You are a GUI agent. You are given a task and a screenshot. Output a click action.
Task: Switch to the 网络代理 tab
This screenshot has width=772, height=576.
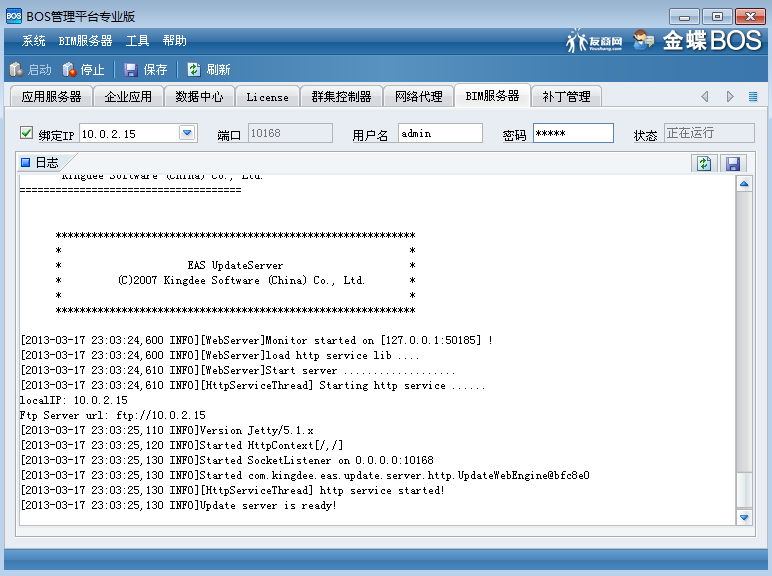(418, 96)
